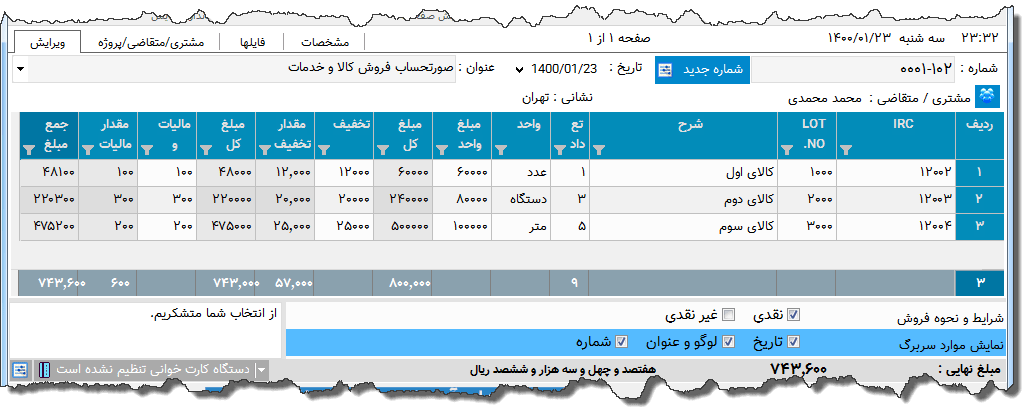This screenshot has width=1030, height=420.
Task: Check the نقدی (cash) checkbox
Action: tap(794, 315)
